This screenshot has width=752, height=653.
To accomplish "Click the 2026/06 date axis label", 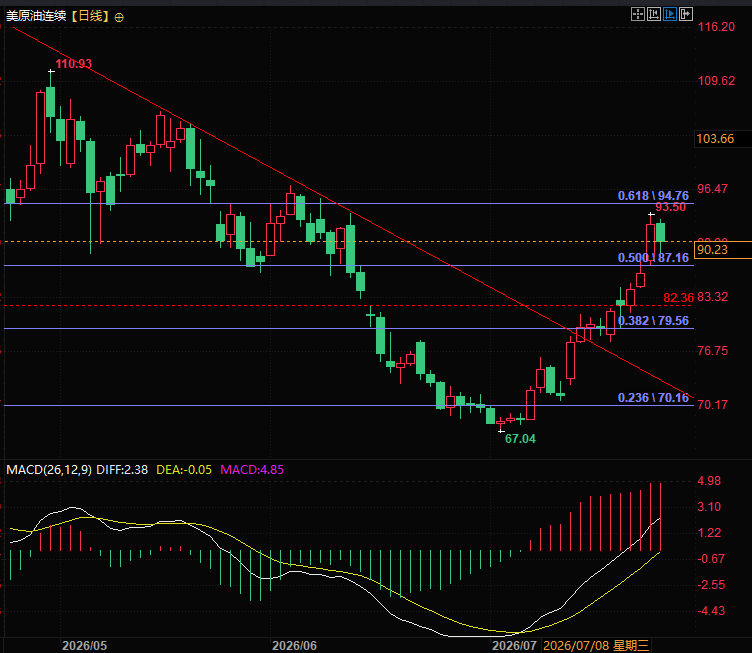I will point(294,646).
